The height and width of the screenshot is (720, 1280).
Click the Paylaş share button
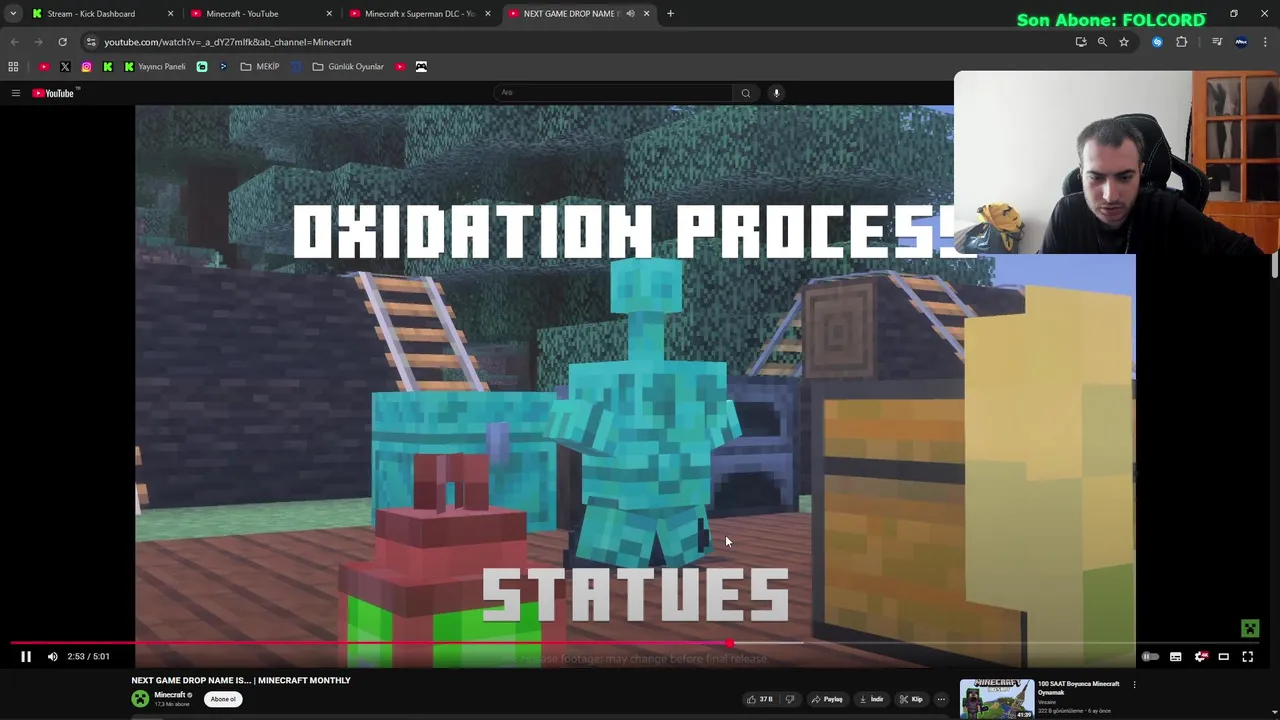[x=827, y=700]
